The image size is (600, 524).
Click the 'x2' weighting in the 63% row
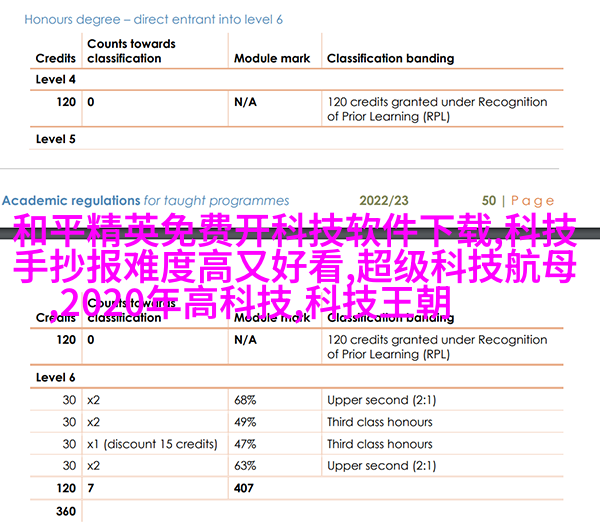(93, 466)
